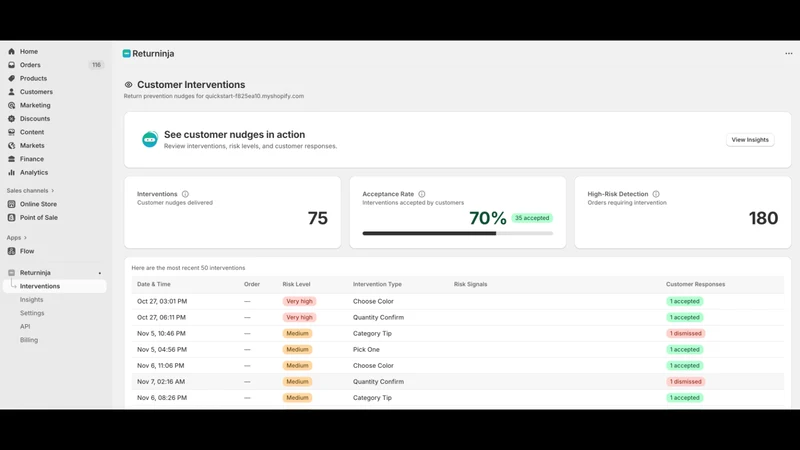
Task: Click the Nov 6, 11:06 PM date
Action: coord(161,365)
